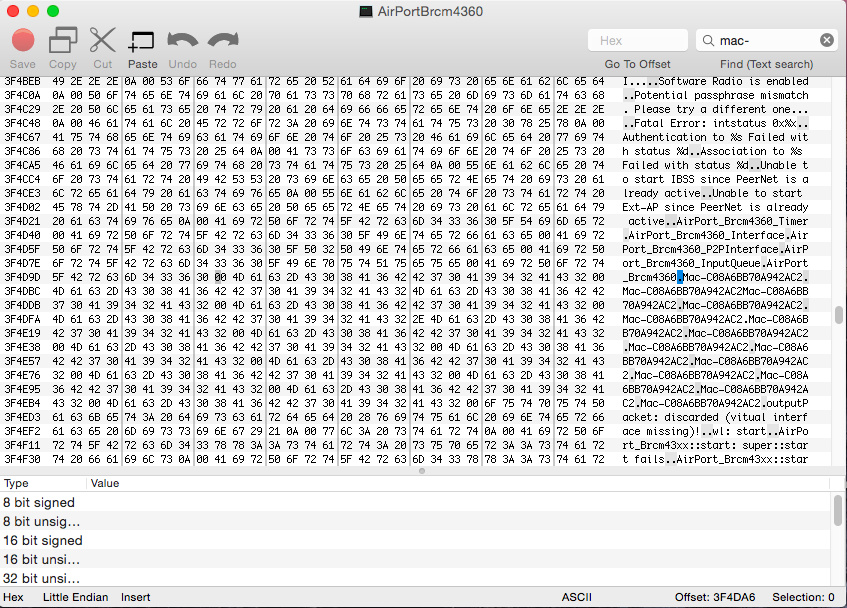
Task: Click ASCII text 'o start IBSS since PeerNet is a'
Action: pyautogui.click(x=715, y=179)
